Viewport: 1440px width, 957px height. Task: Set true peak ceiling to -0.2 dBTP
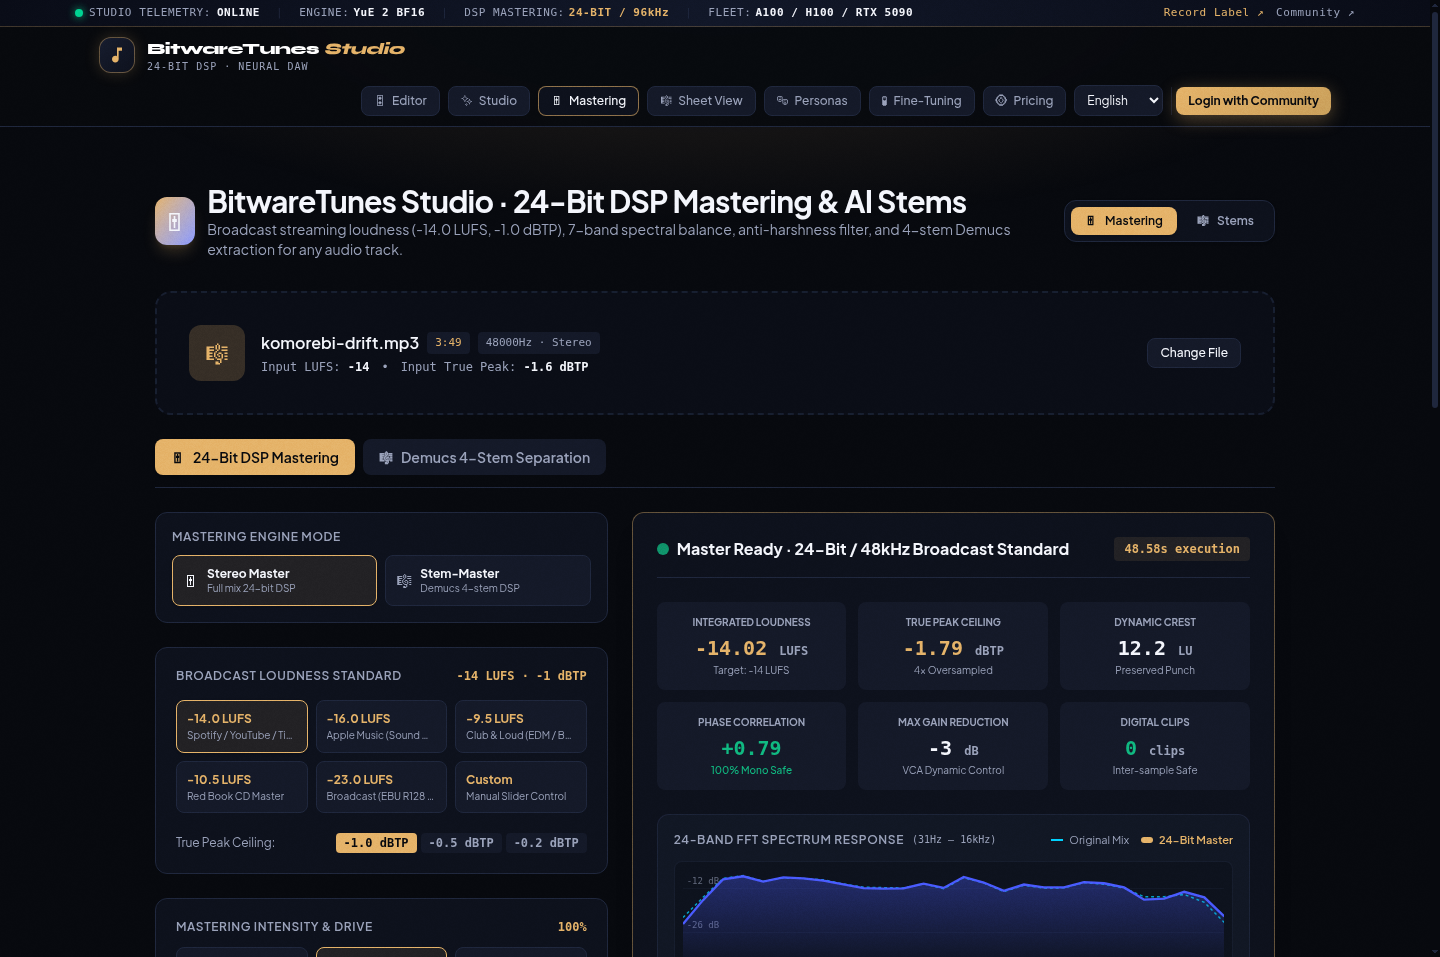pyautogui.click(x=546, y=843)
